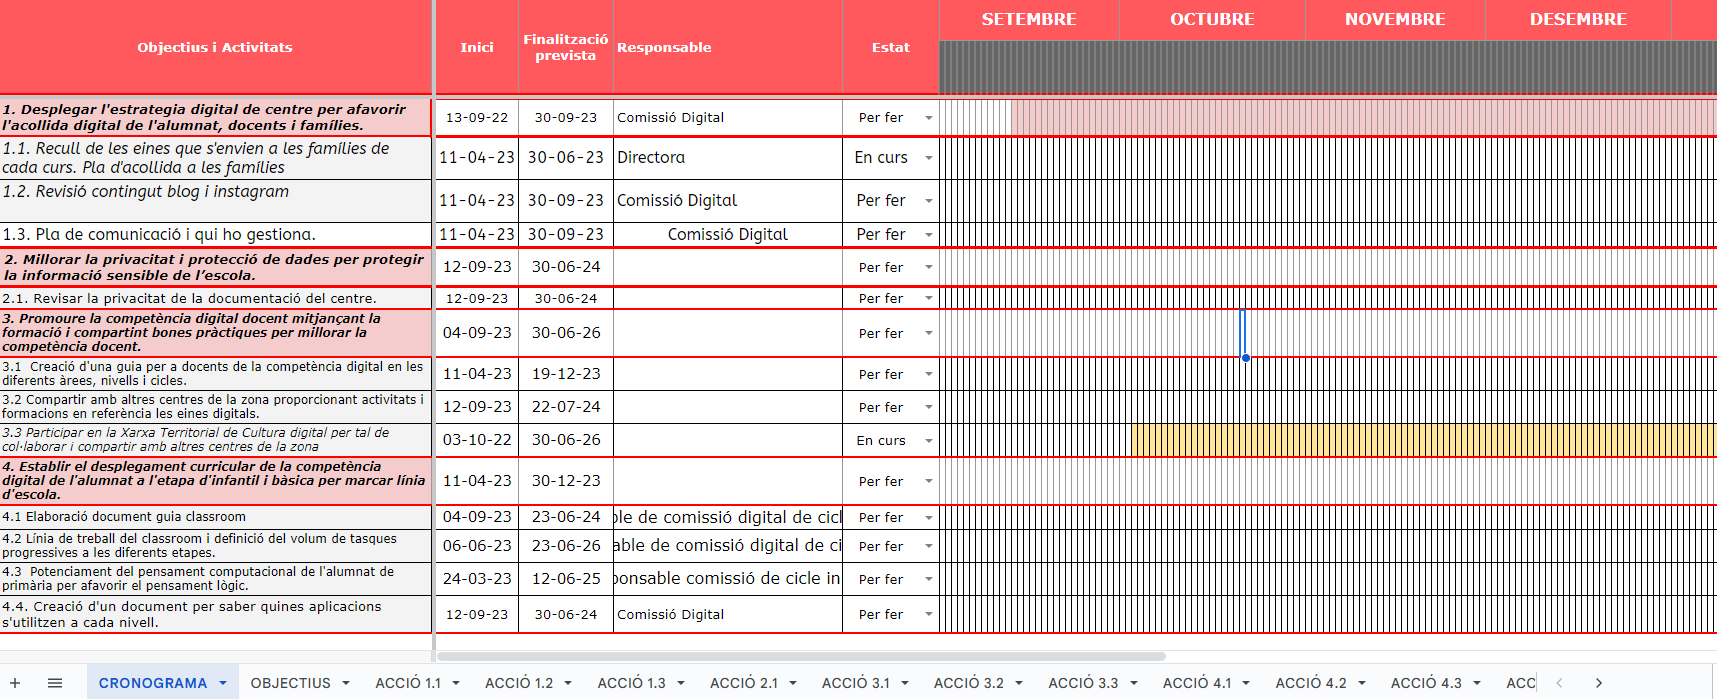1717x699 pixels.
Task: Click the add new sheet plus icon
Action: (15, 683)
